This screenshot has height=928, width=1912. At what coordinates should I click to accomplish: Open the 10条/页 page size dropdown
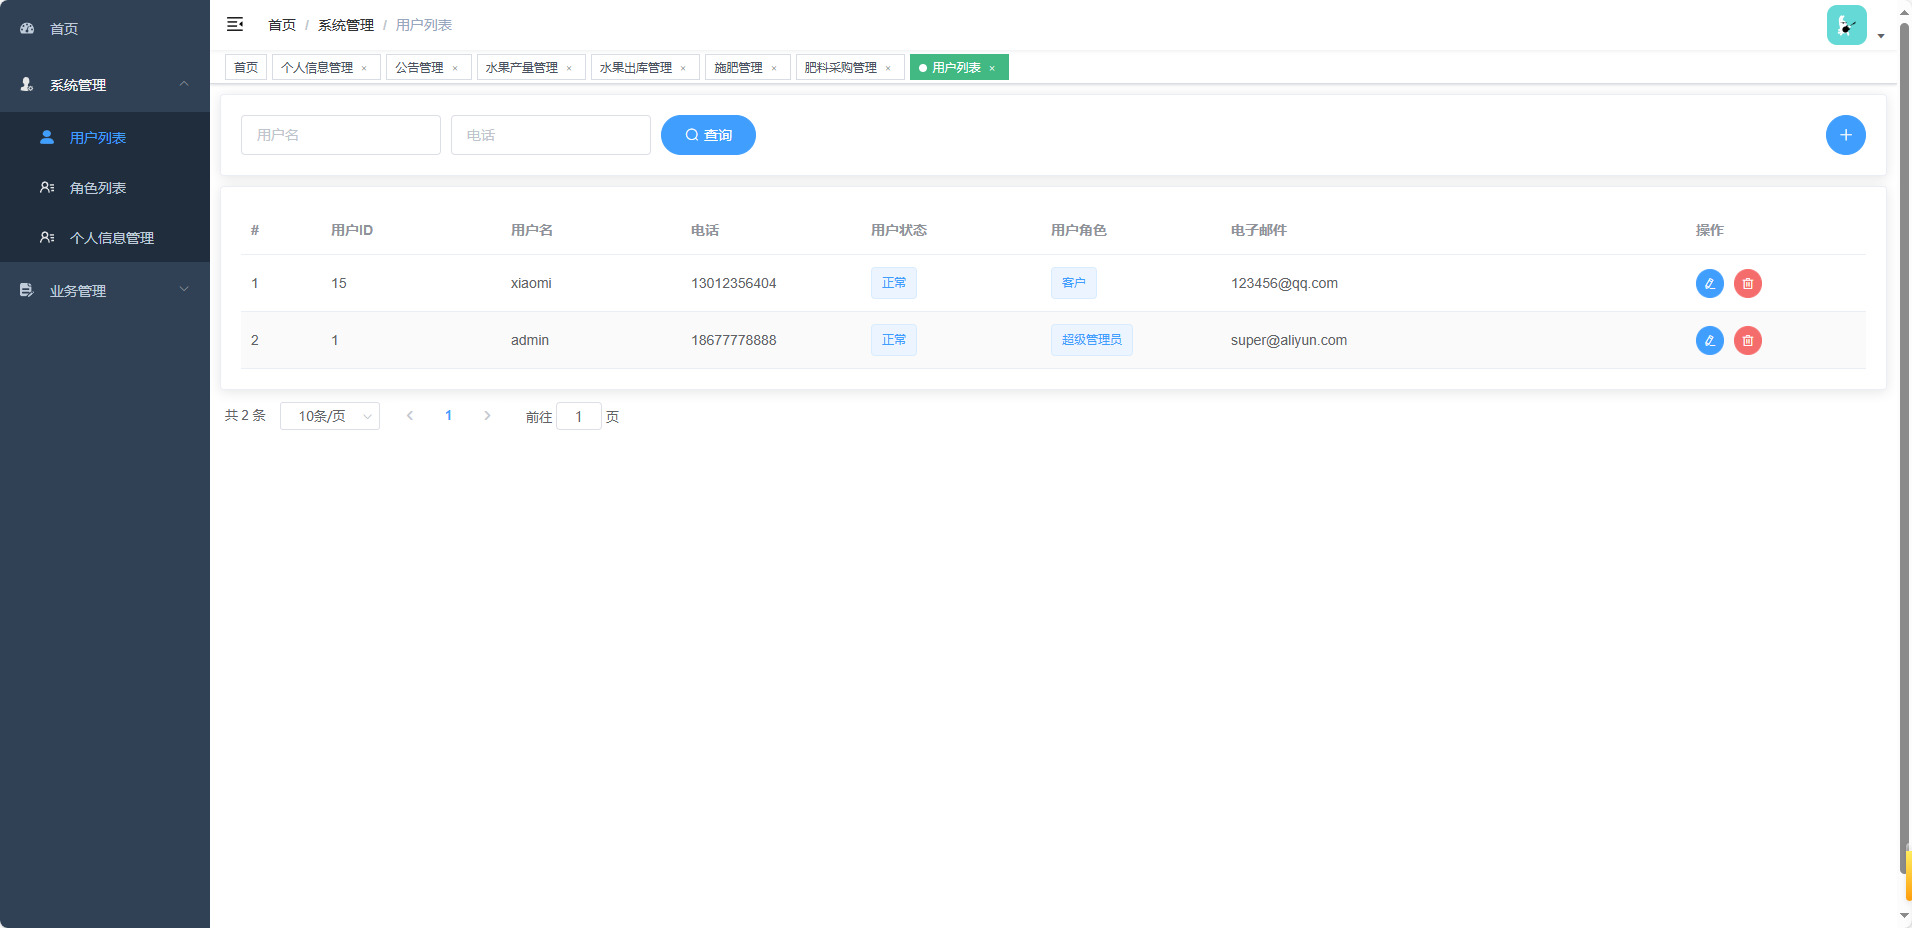tap(329, 416)
